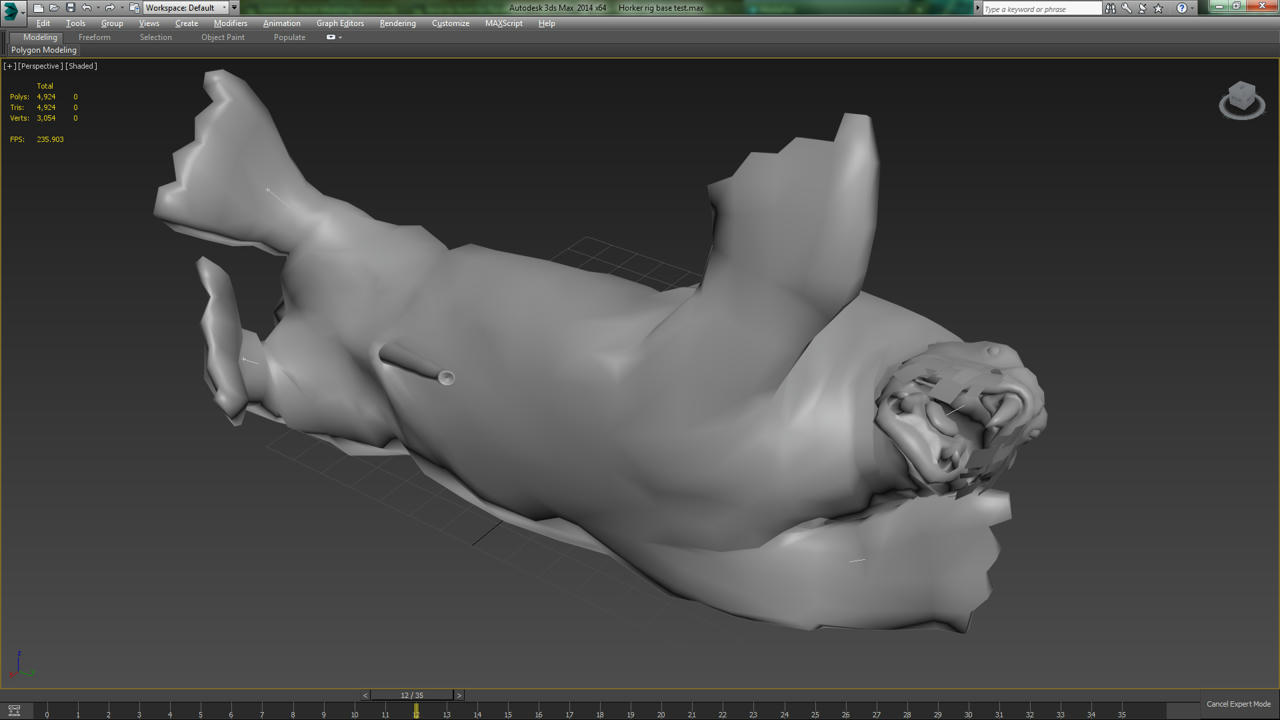Open Subscription Center wrench icon

[1126, 8]
